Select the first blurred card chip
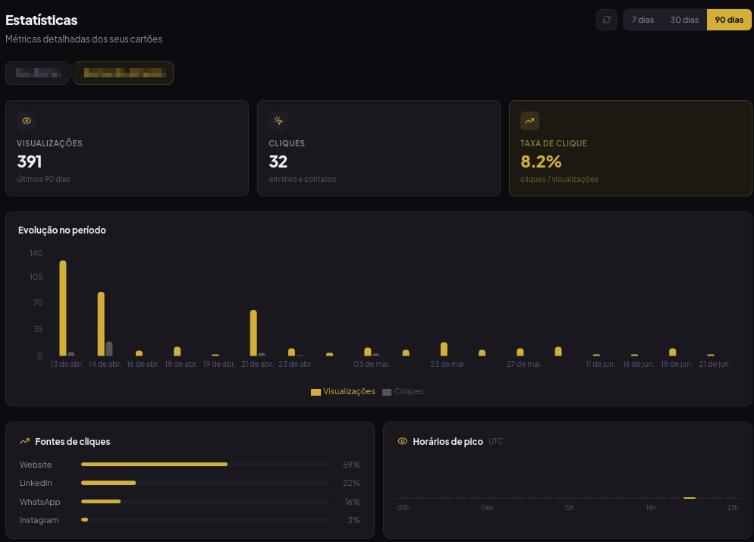The width and height of the screenshot is (754, 542). click(x=38, y=73)
